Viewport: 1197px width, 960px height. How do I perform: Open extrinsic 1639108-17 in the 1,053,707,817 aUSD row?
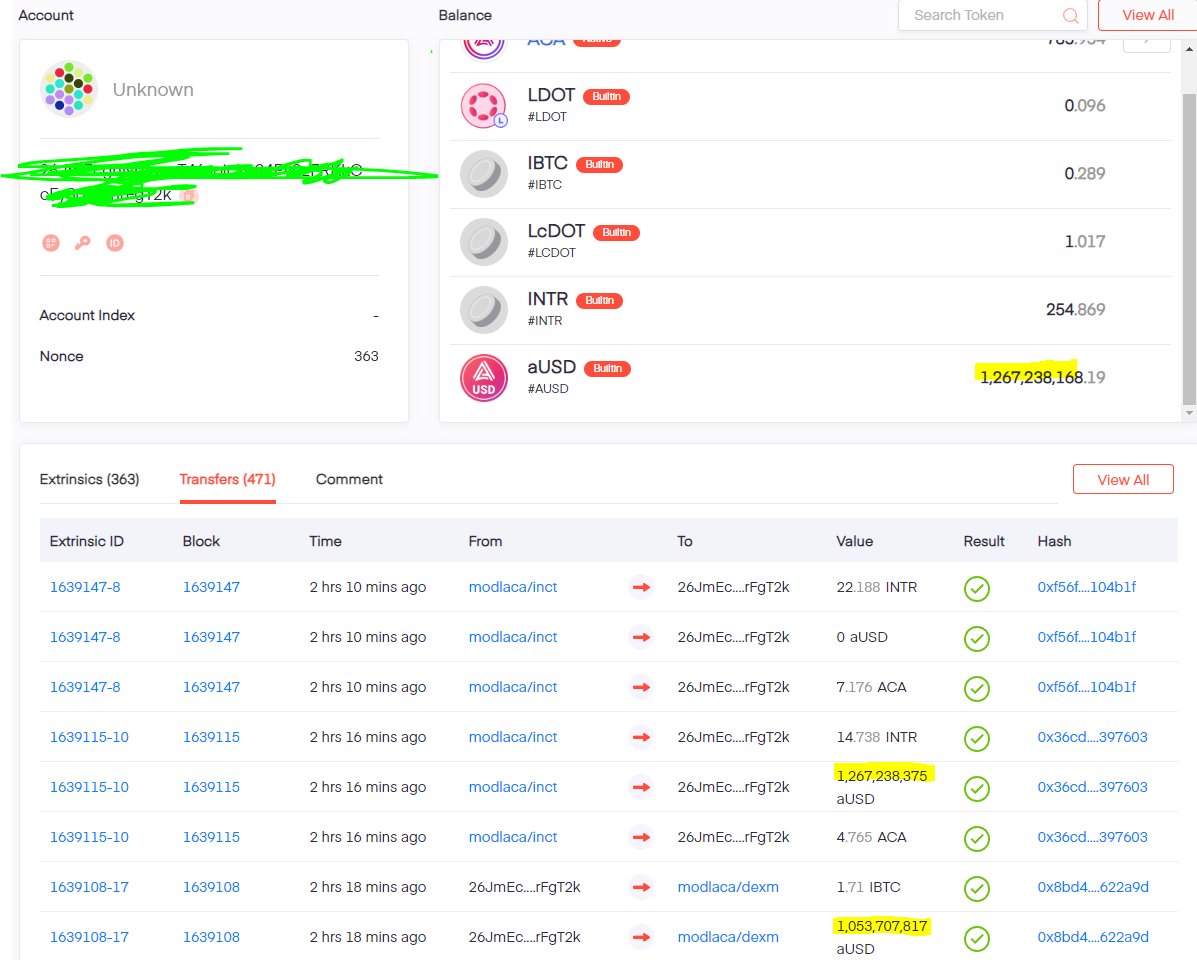tap(89, 936)
